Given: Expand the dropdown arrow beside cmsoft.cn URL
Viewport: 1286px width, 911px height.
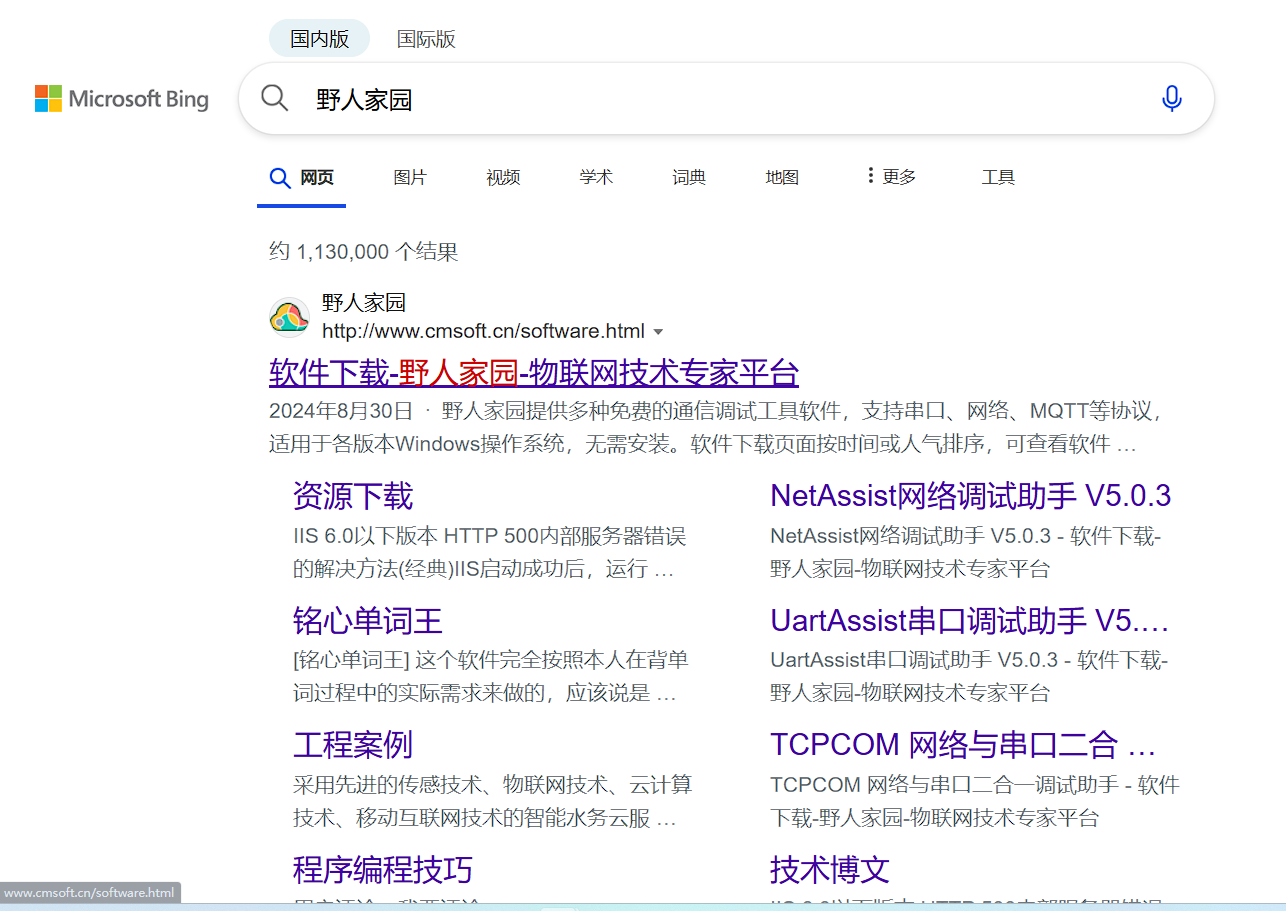Looking at the screenshot, I should coord(658,332).
